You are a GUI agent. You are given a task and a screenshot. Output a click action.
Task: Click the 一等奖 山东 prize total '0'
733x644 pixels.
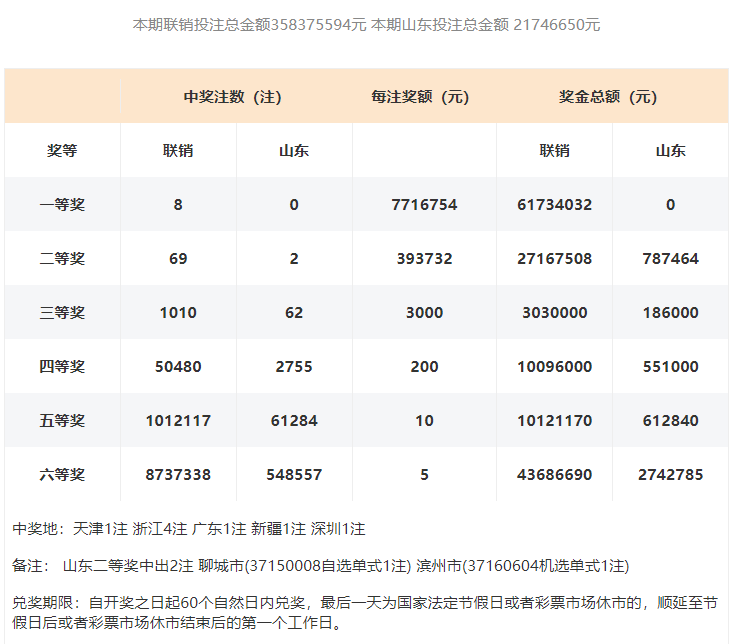(670, 205)
